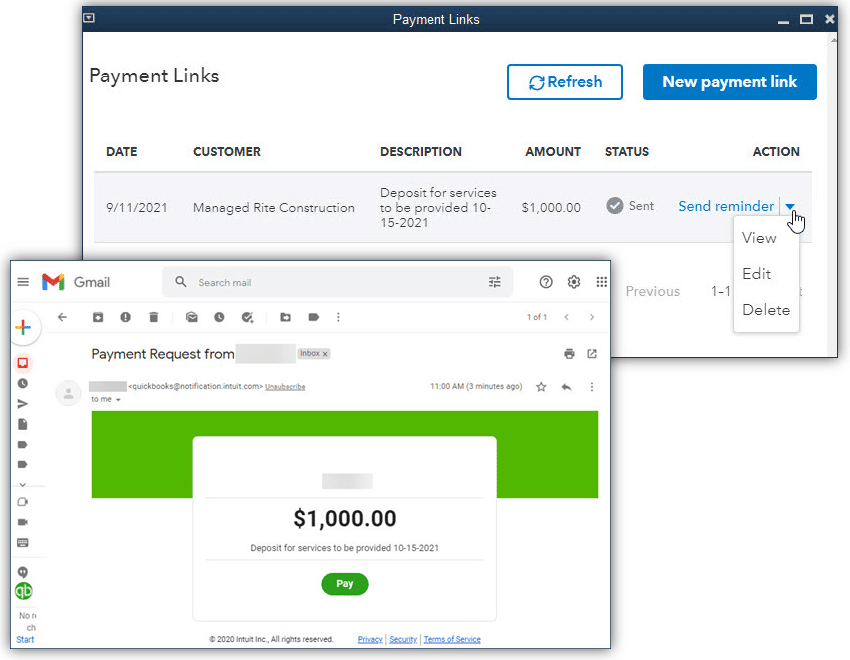Viewport: 850px width, 660px height.
Task: Click the sender avatar icon
Action: (68, 393)
